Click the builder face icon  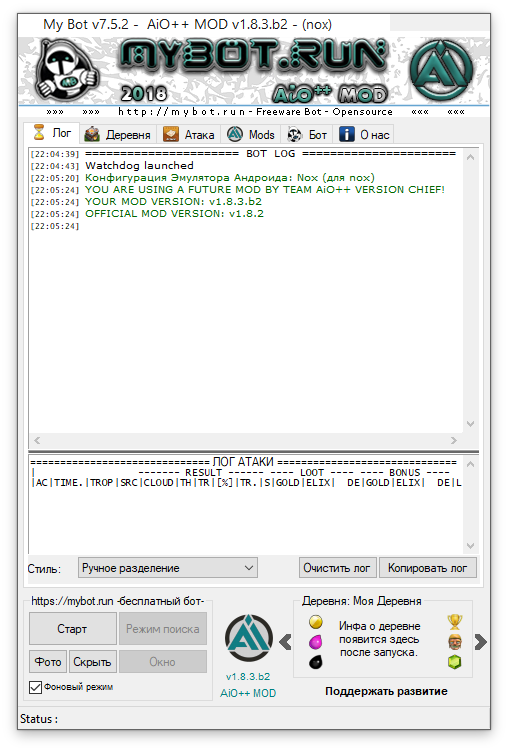[x=454, y=642]
